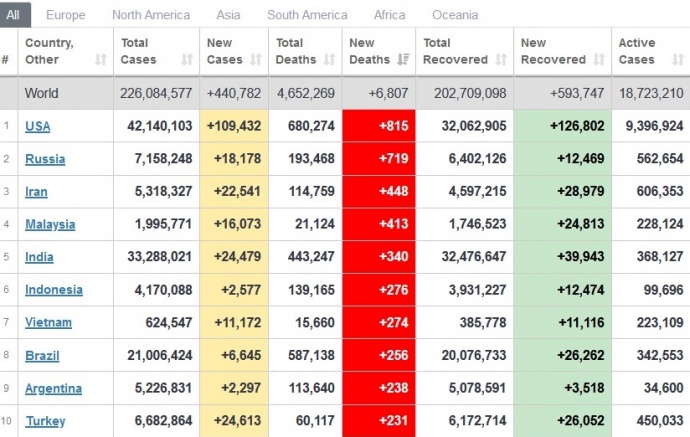Show South America countries tab
The image size is (690, 437).
click(307, 15)
